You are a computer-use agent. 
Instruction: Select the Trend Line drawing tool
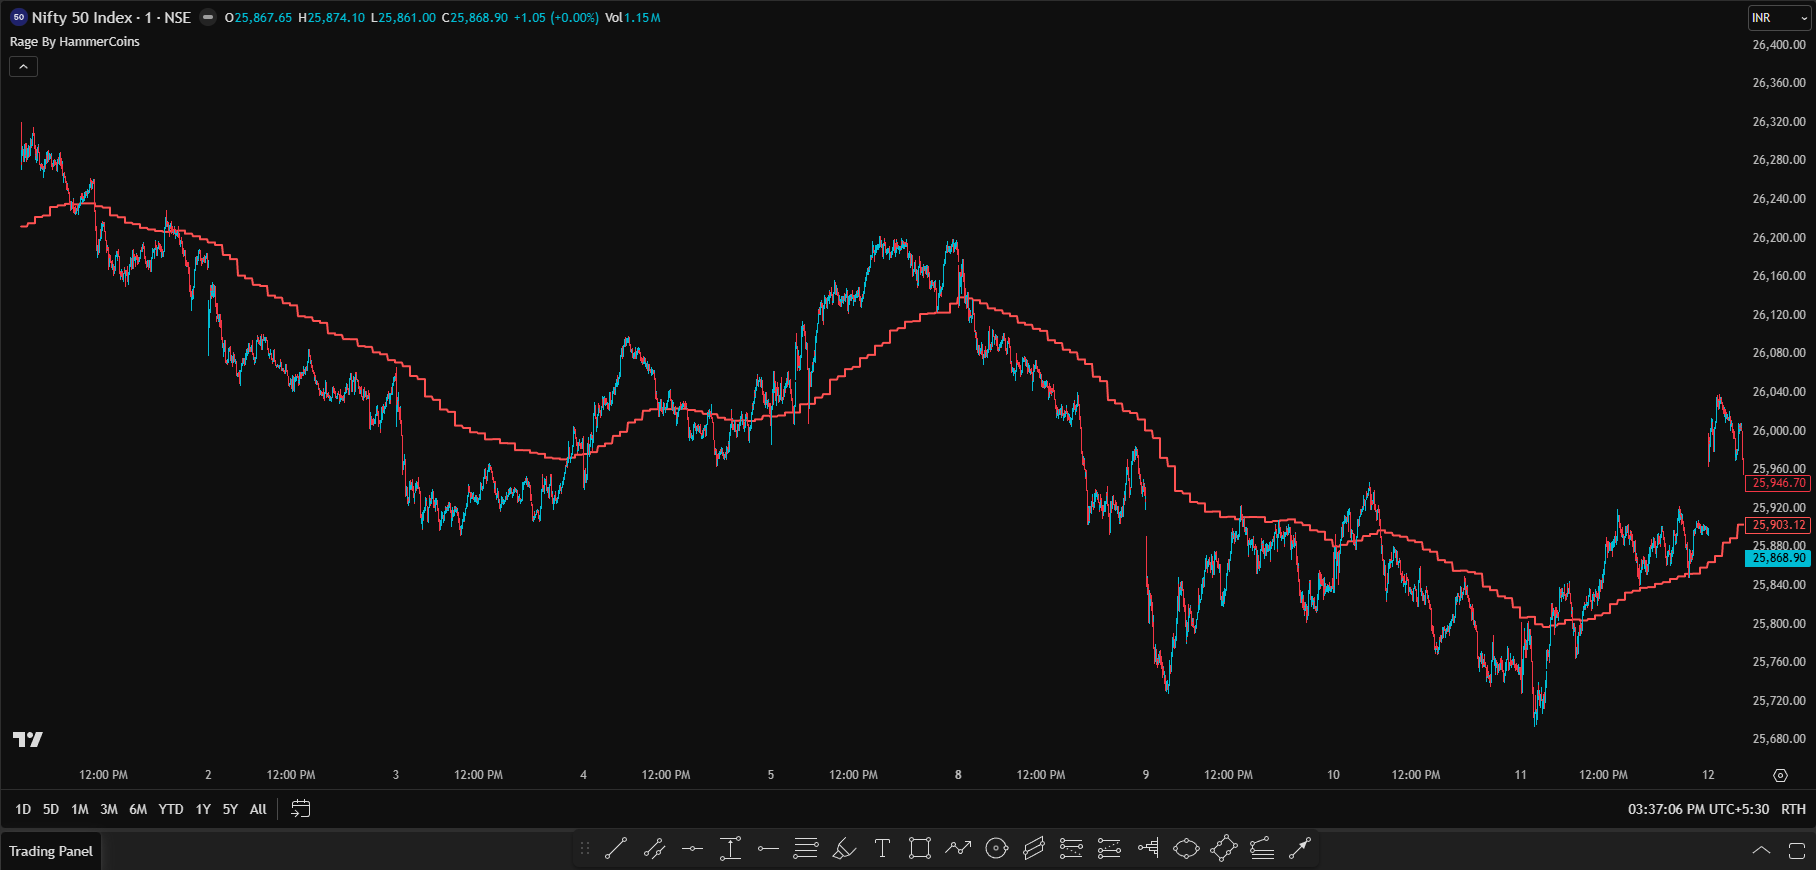pyautogui.click(x=616, y=849)
